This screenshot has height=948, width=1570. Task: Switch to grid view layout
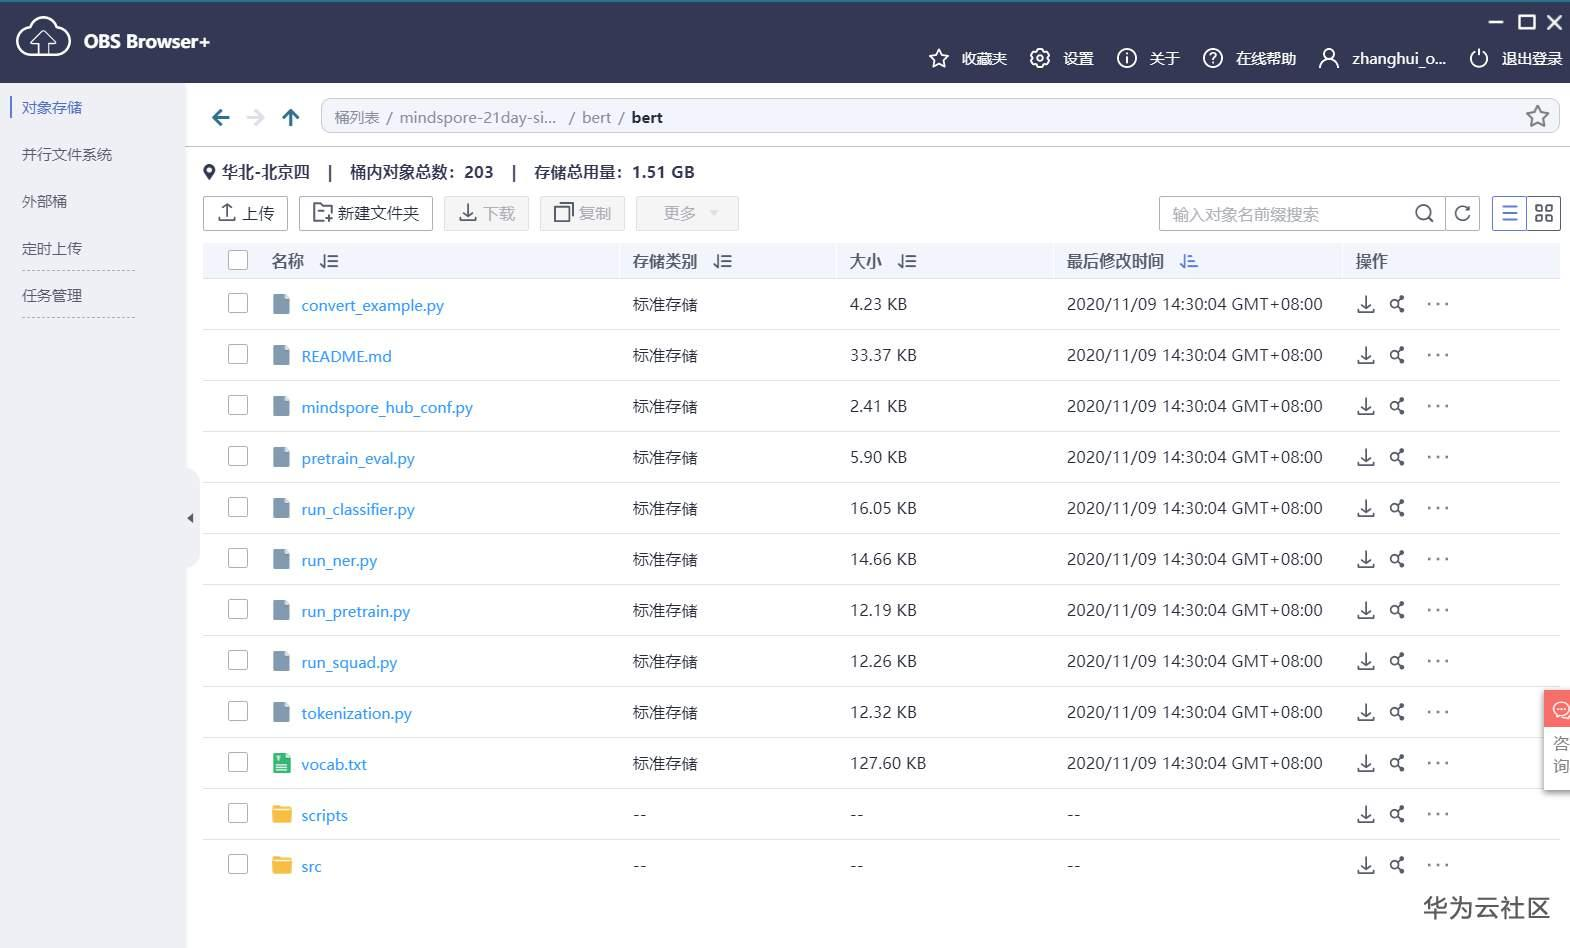[1543, 213]
